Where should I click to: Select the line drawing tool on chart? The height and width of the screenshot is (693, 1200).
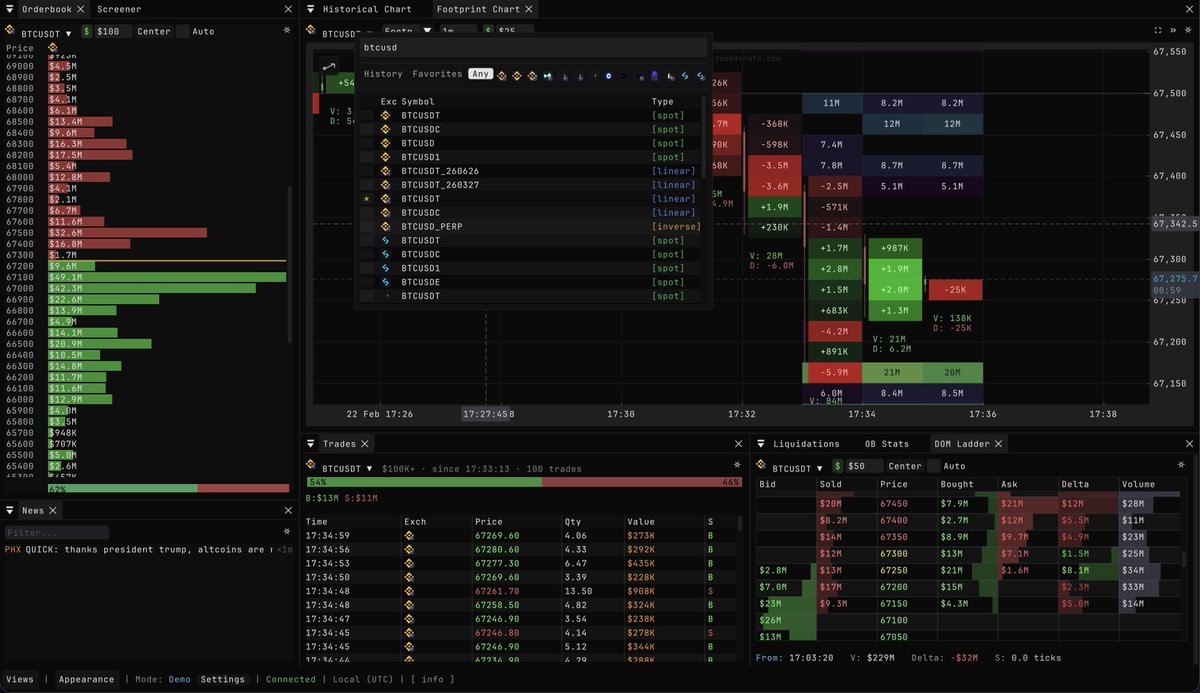click(x=328, y=66)
